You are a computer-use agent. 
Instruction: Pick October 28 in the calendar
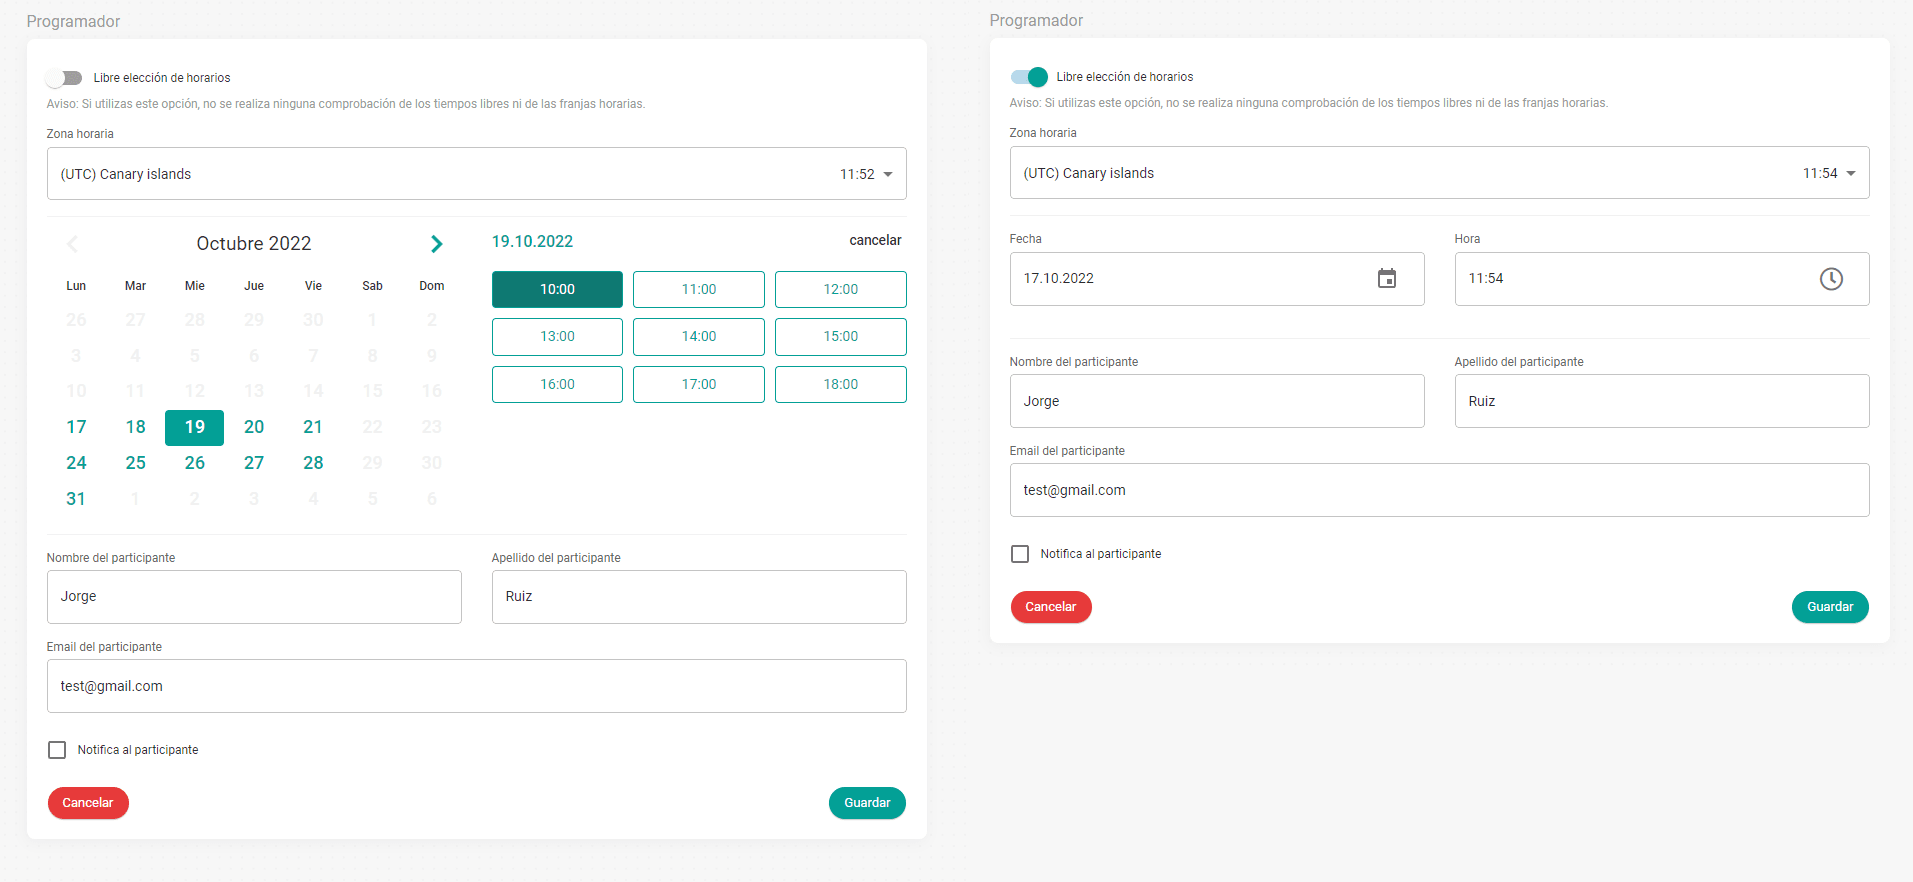pyautogui.click(x=313, y=463)
